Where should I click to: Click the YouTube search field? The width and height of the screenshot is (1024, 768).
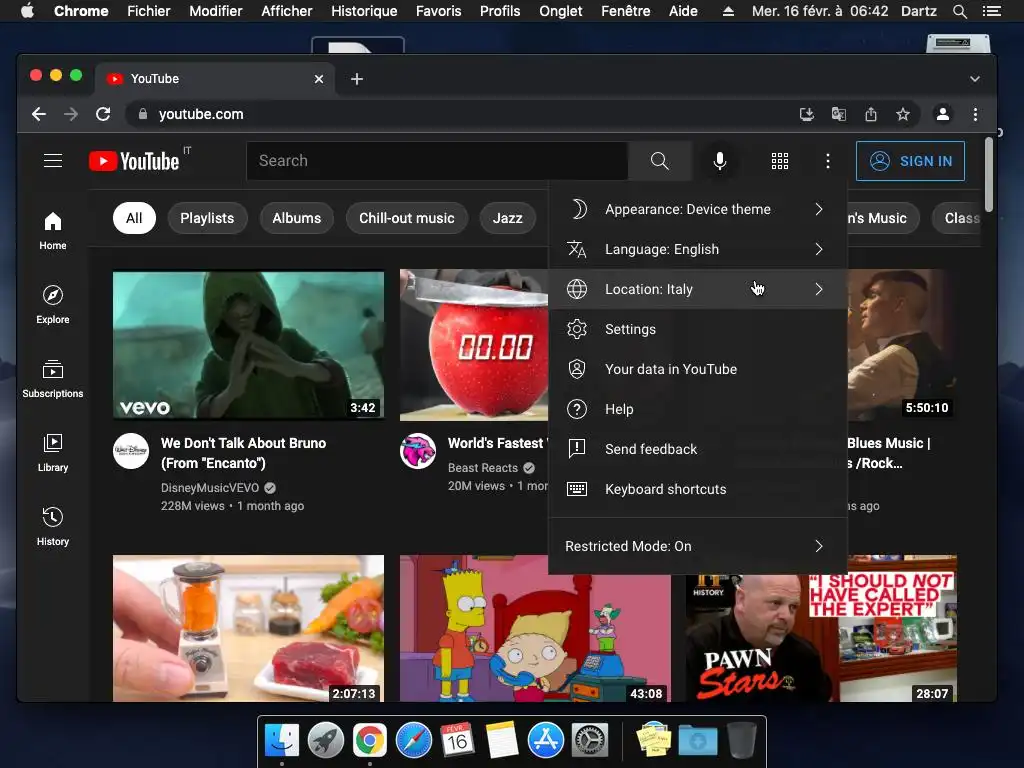(x=437, y=161)
